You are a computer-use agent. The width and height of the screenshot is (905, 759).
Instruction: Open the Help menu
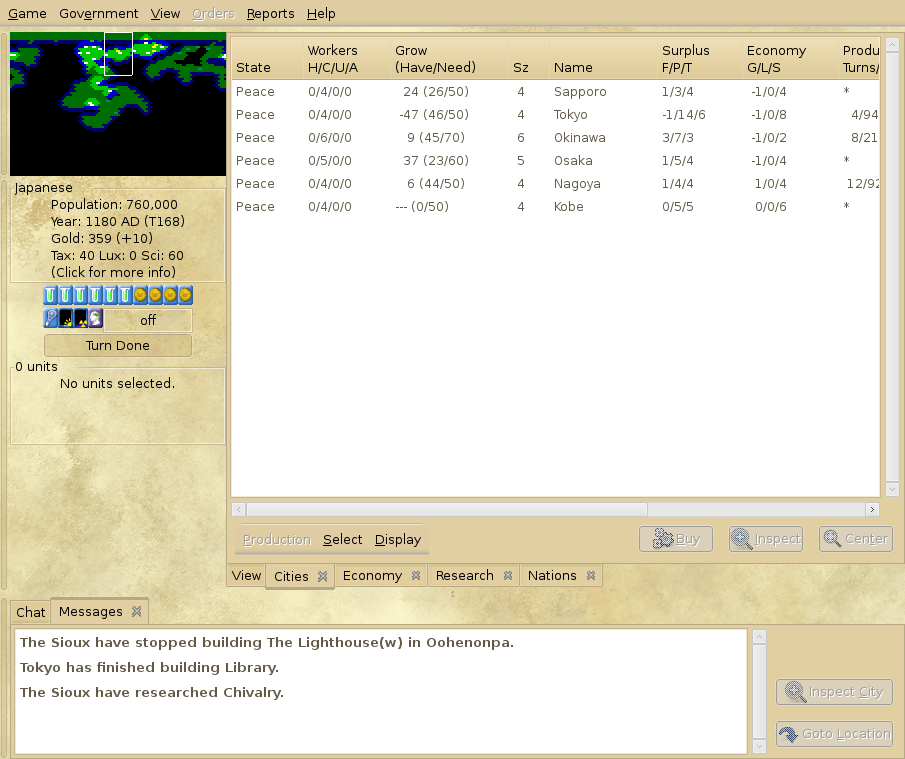tap(321, 13)
